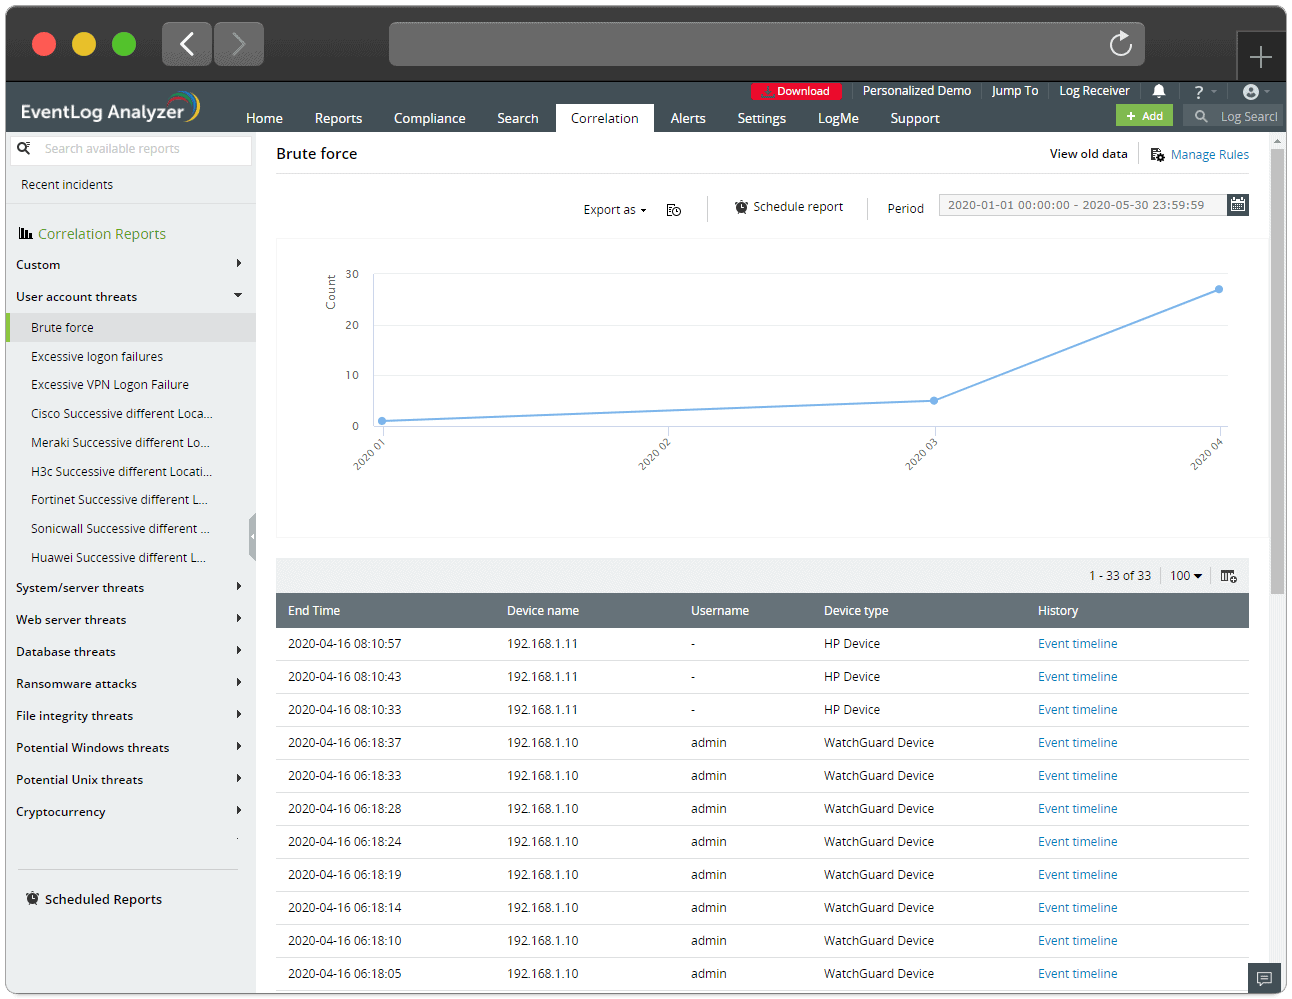
Task: Click the Log Search magnifier icon
Action: [x=1201, y=117]
